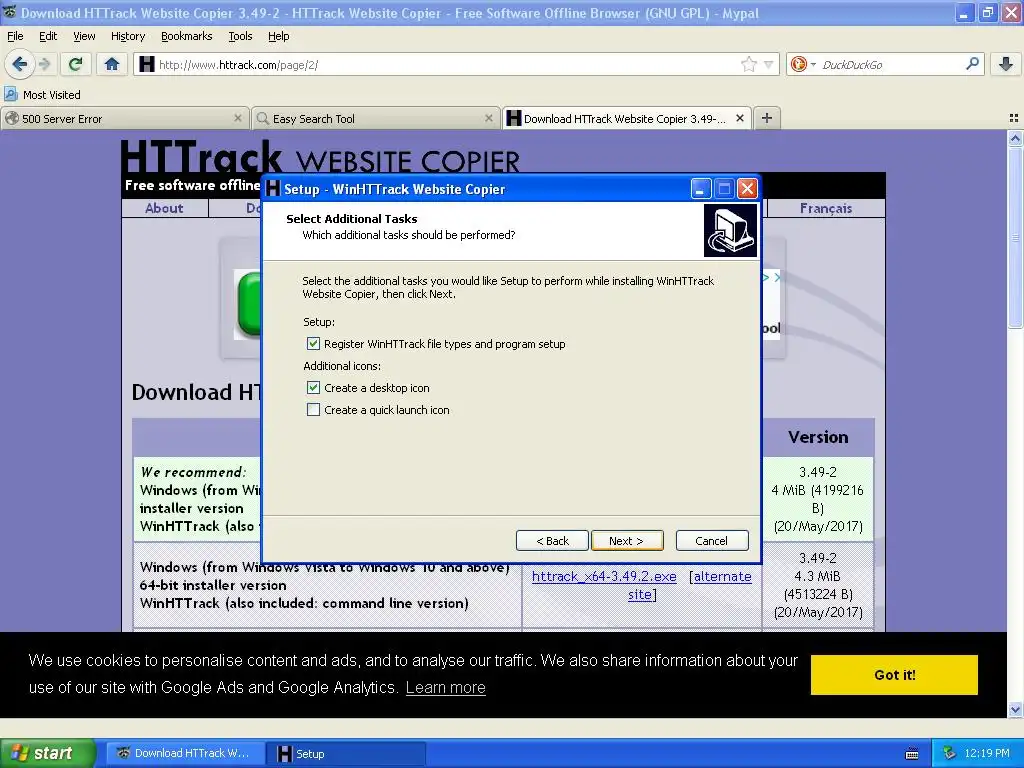Click HTTrack site favicon in address bar
This screenshot has height=768, width=1024.
click(148, 64)
